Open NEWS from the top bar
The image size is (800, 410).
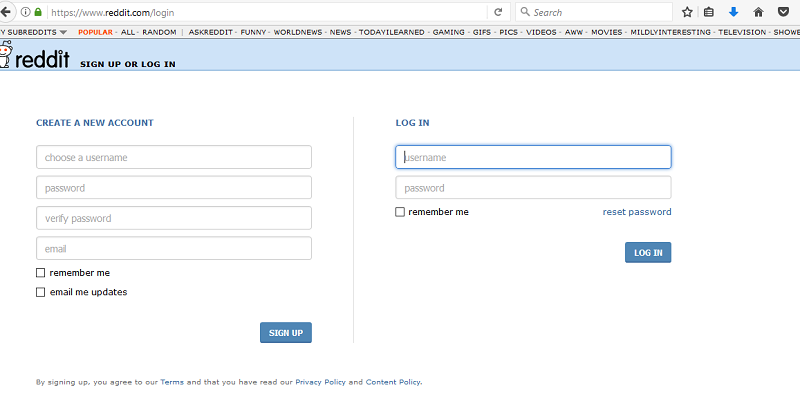(x=340, y=32)
